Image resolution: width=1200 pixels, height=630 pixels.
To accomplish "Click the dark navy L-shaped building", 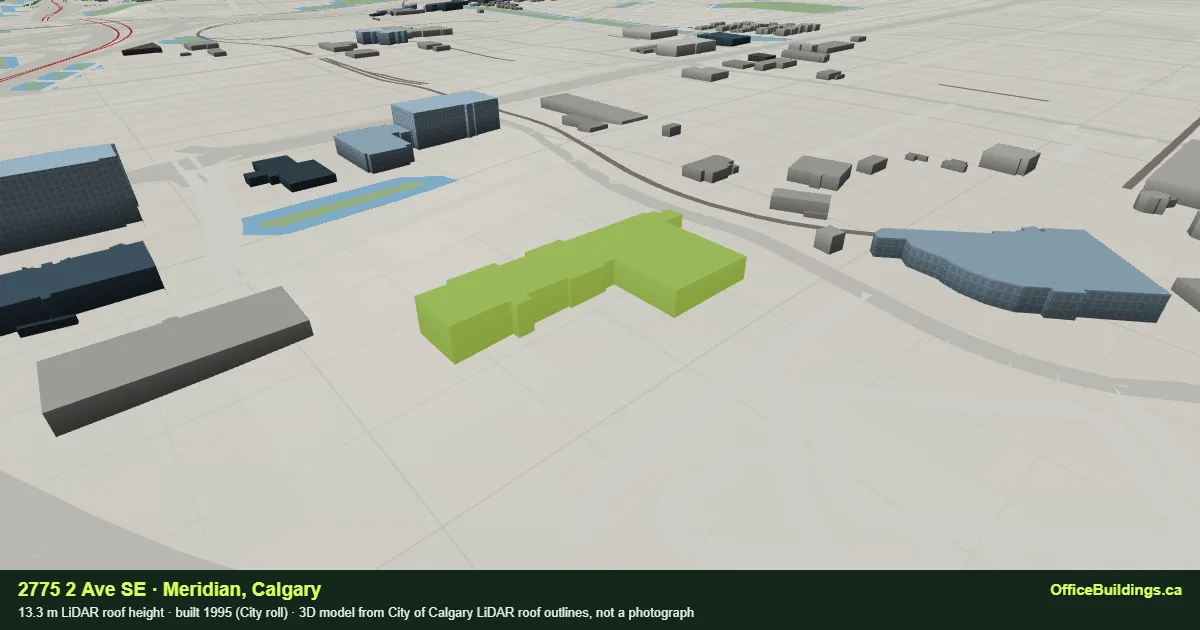I will pyautogui.click(x=290, y=175).
